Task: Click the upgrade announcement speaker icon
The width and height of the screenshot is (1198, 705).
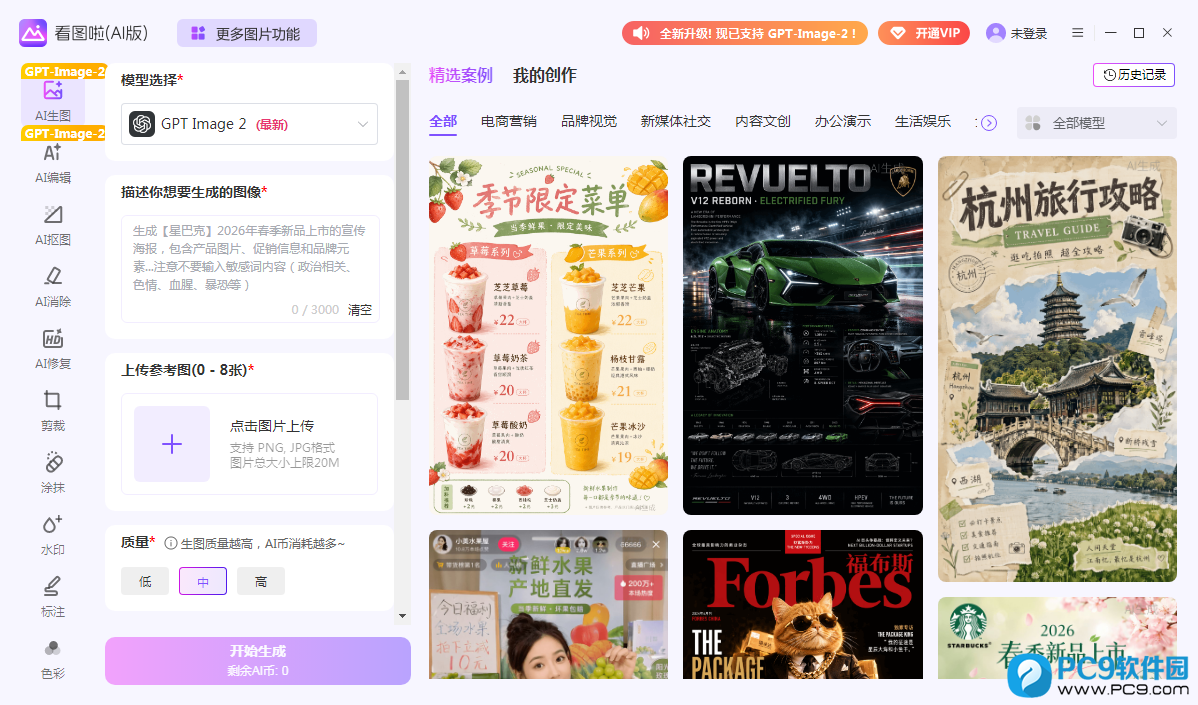Action: [640, 33]
